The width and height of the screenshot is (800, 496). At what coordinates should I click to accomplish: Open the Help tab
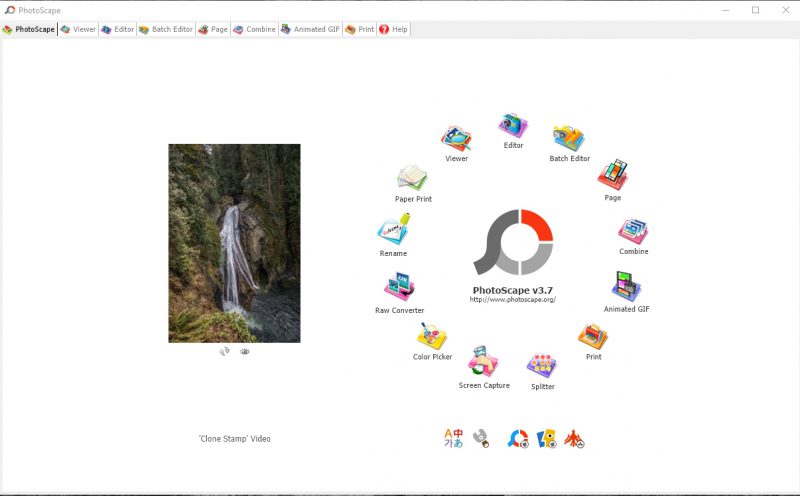pyautogui.click(x=393, y=29)
